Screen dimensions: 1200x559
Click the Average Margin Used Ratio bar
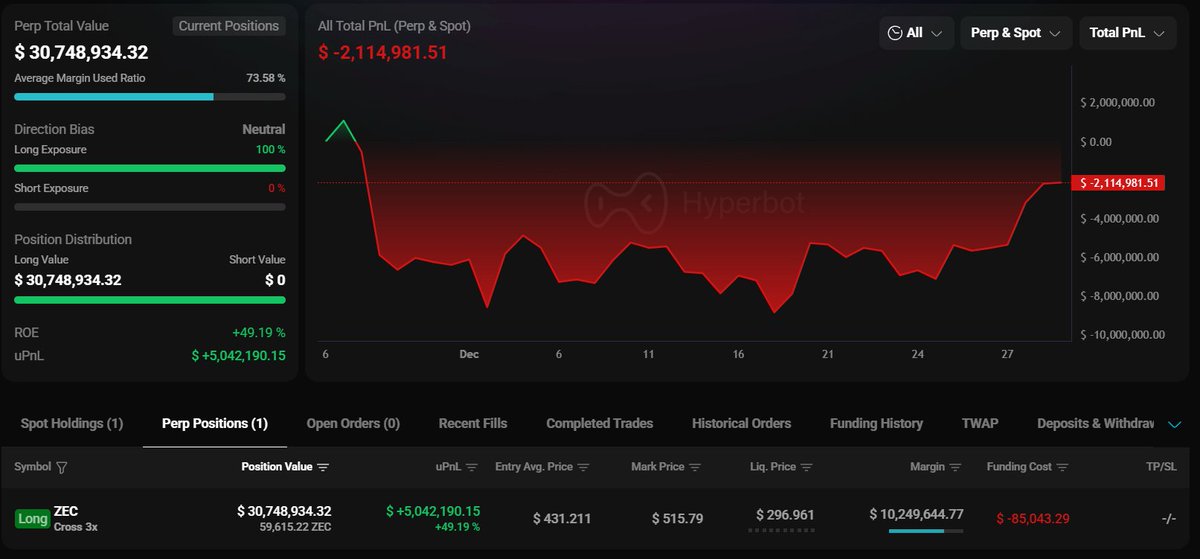click(150, 97)
